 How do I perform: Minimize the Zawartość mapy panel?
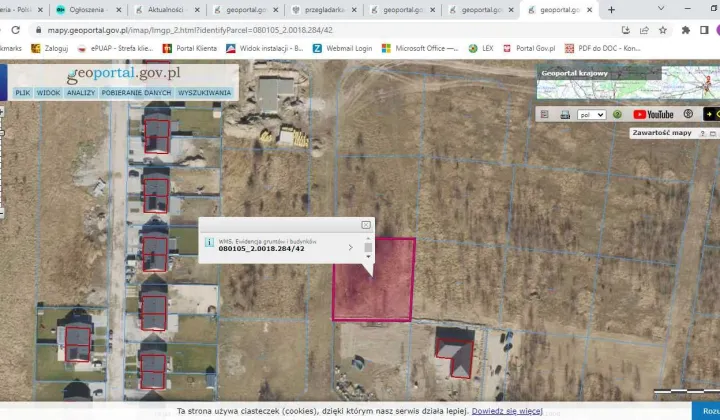(713, 134)
